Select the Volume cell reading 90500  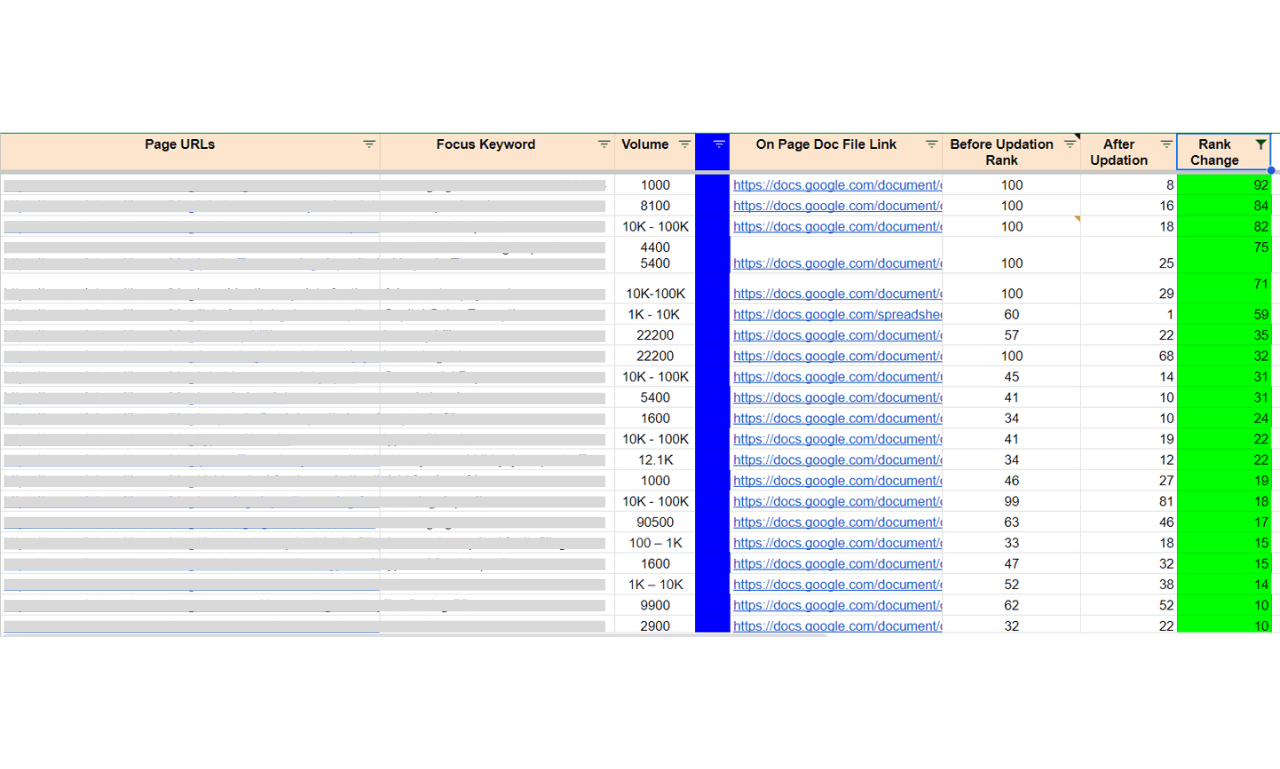655,522
